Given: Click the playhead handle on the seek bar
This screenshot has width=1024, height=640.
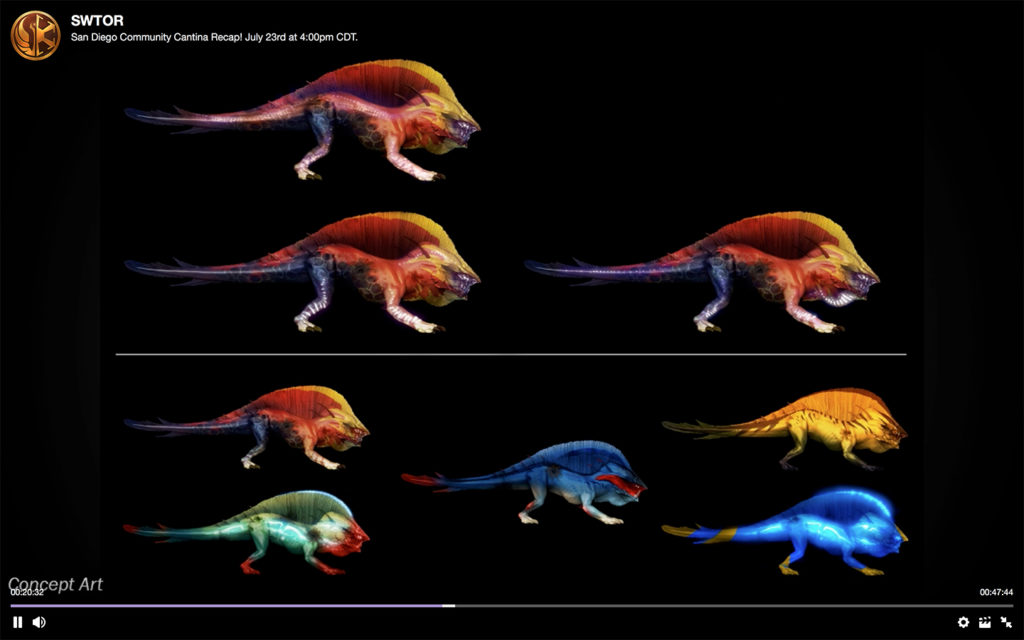Looking at the screenshot, I should [x=449, y=605].
